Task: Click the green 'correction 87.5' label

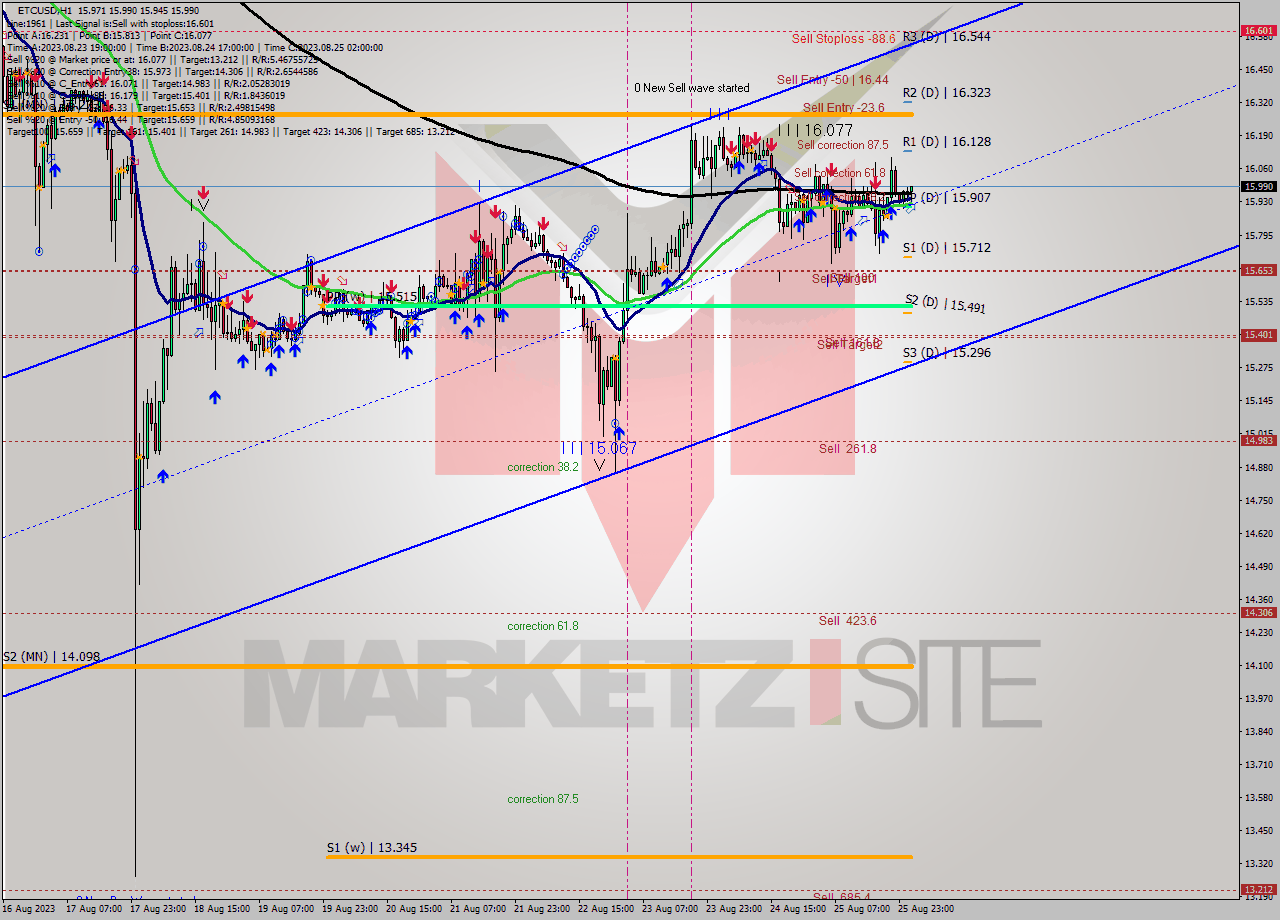Action: coord(543,799)
